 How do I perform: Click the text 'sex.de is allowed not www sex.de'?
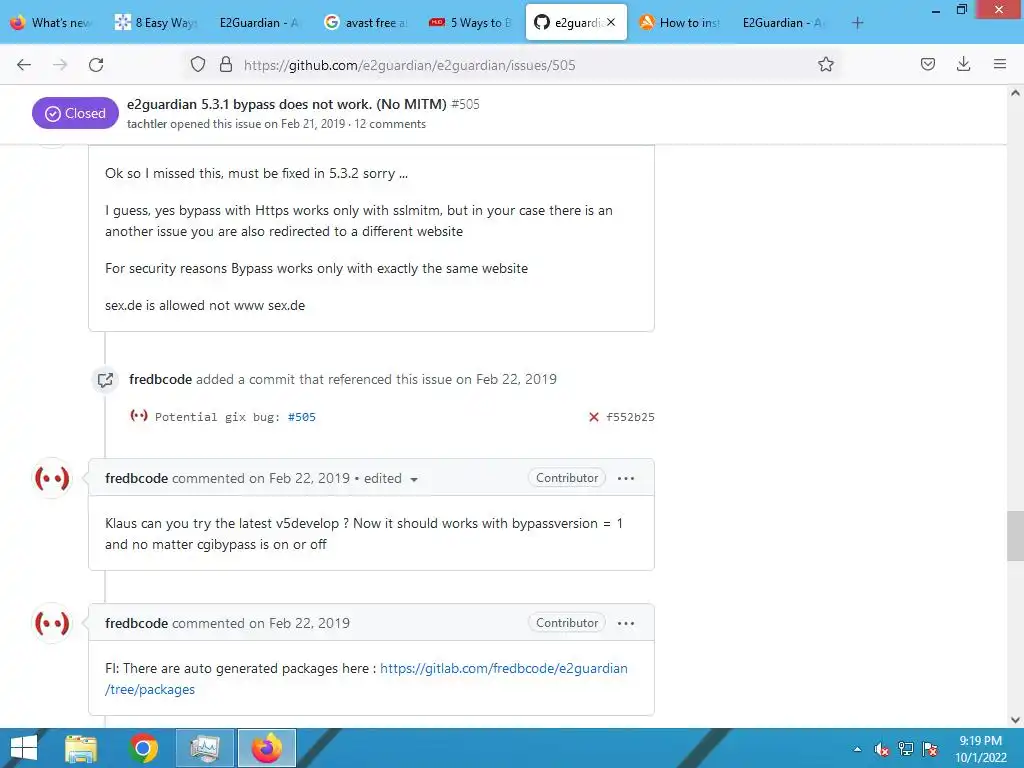coord(205,306)
